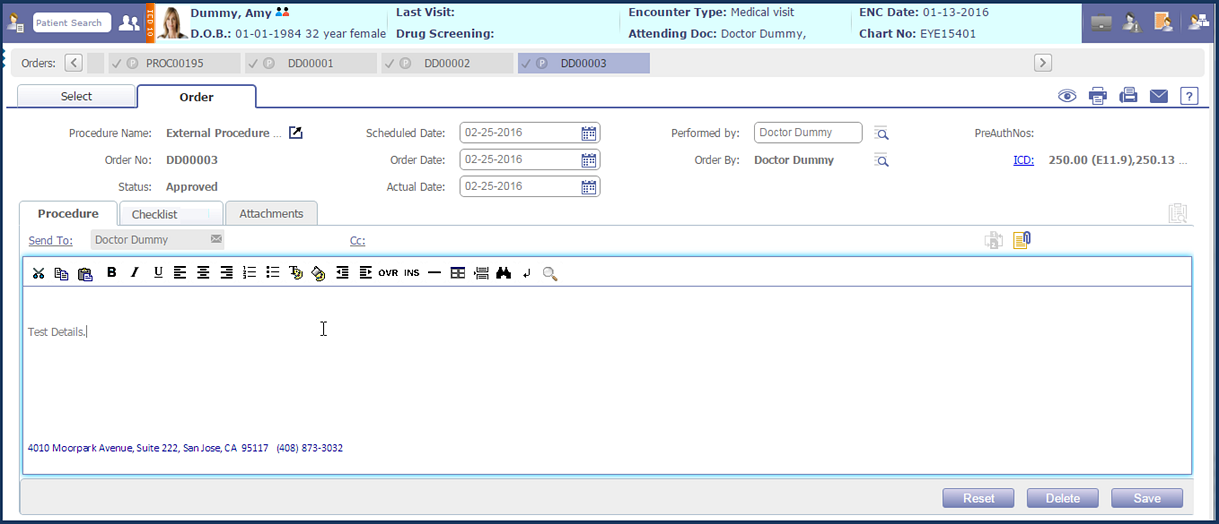This screenshot has width=1219, height=524.
Task: Click inside the Patient Search field
Action: (72, 22)
